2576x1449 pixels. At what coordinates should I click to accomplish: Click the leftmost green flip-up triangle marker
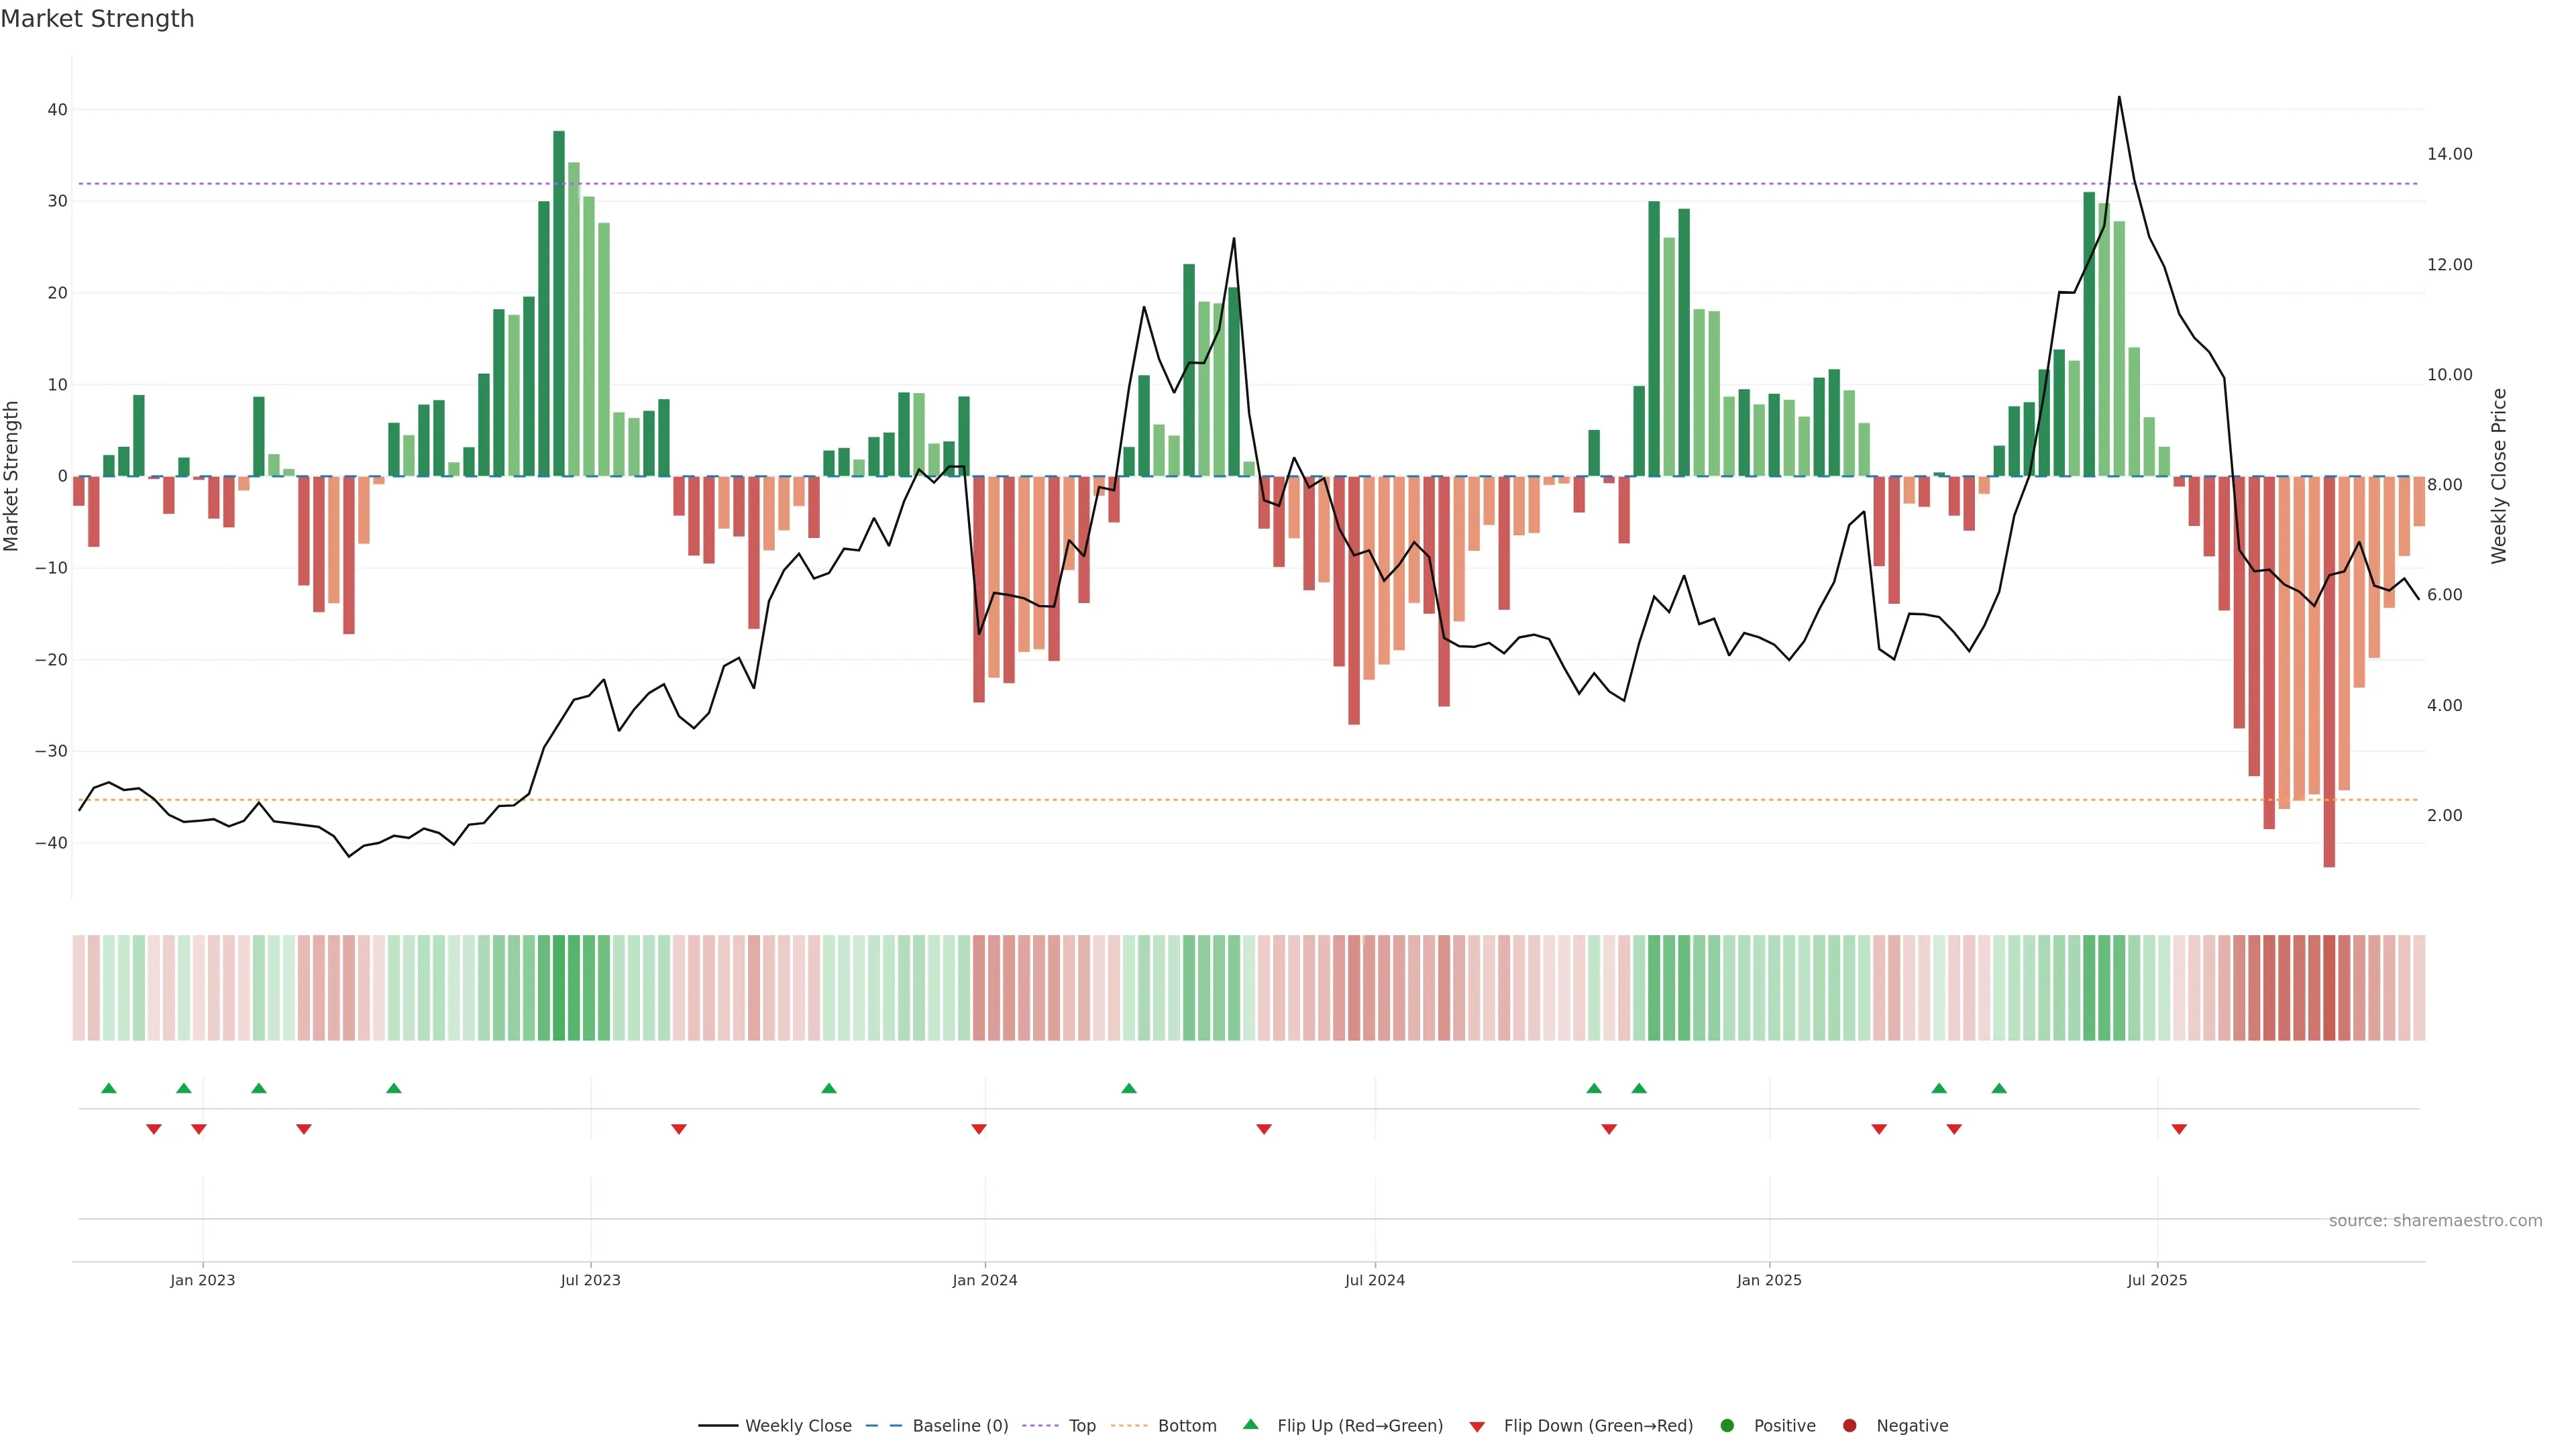[109, 1088]
